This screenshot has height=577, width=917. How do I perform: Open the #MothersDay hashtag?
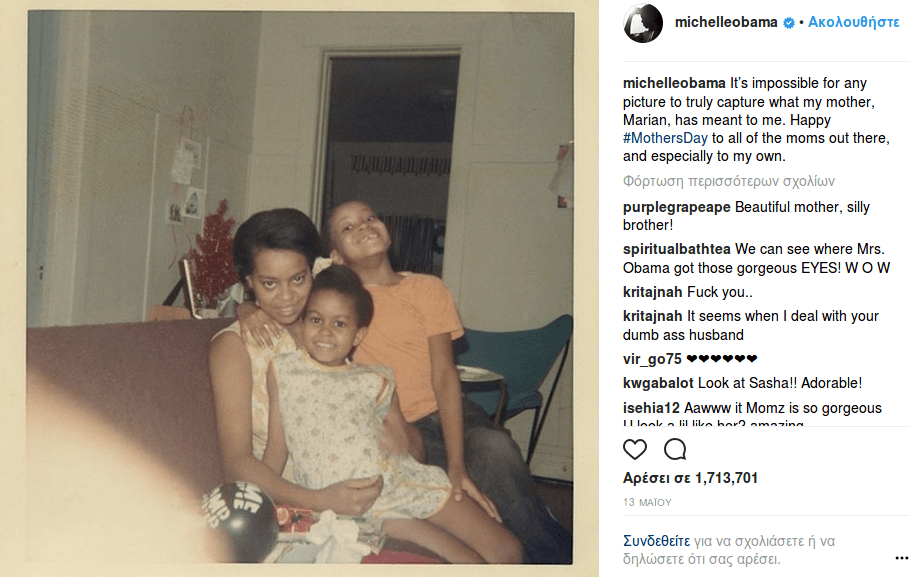click(665, 138)
